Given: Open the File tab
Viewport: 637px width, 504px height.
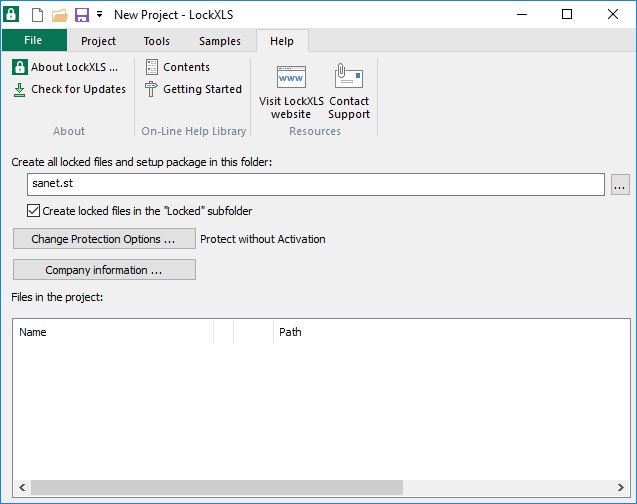Looking at the screenshot, I should pyautogui.click(x=34, y=40).
